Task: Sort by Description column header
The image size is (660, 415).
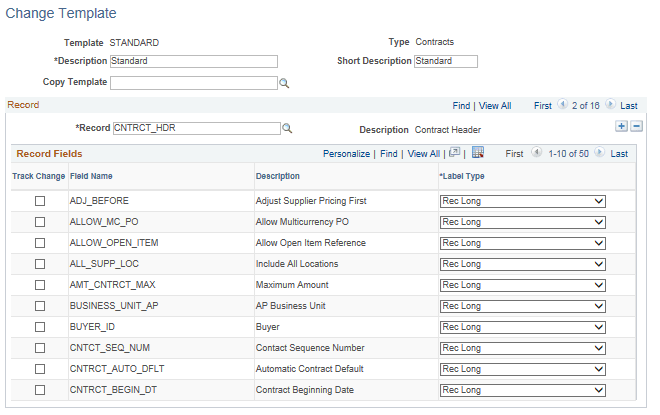Action: coord(278,176)
